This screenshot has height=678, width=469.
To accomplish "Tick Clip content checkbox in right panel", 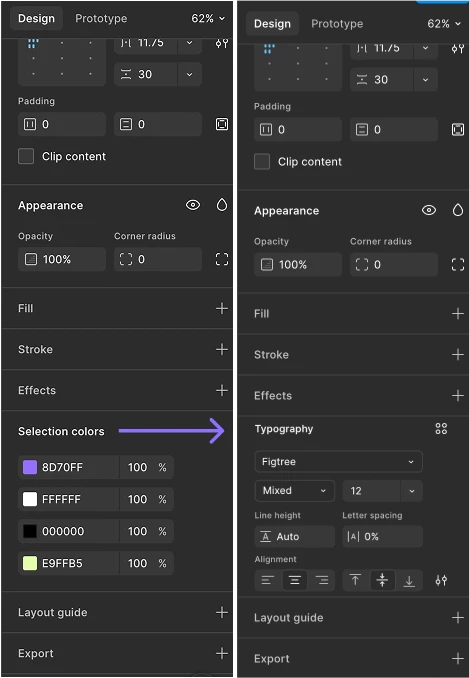I will point(262,161).
